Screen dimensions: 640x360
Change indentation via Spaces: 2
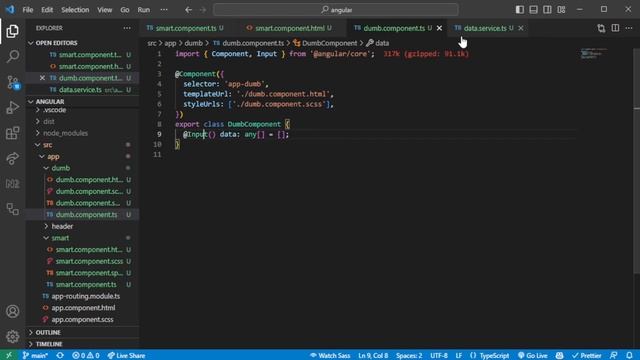(x=409, y=355)
